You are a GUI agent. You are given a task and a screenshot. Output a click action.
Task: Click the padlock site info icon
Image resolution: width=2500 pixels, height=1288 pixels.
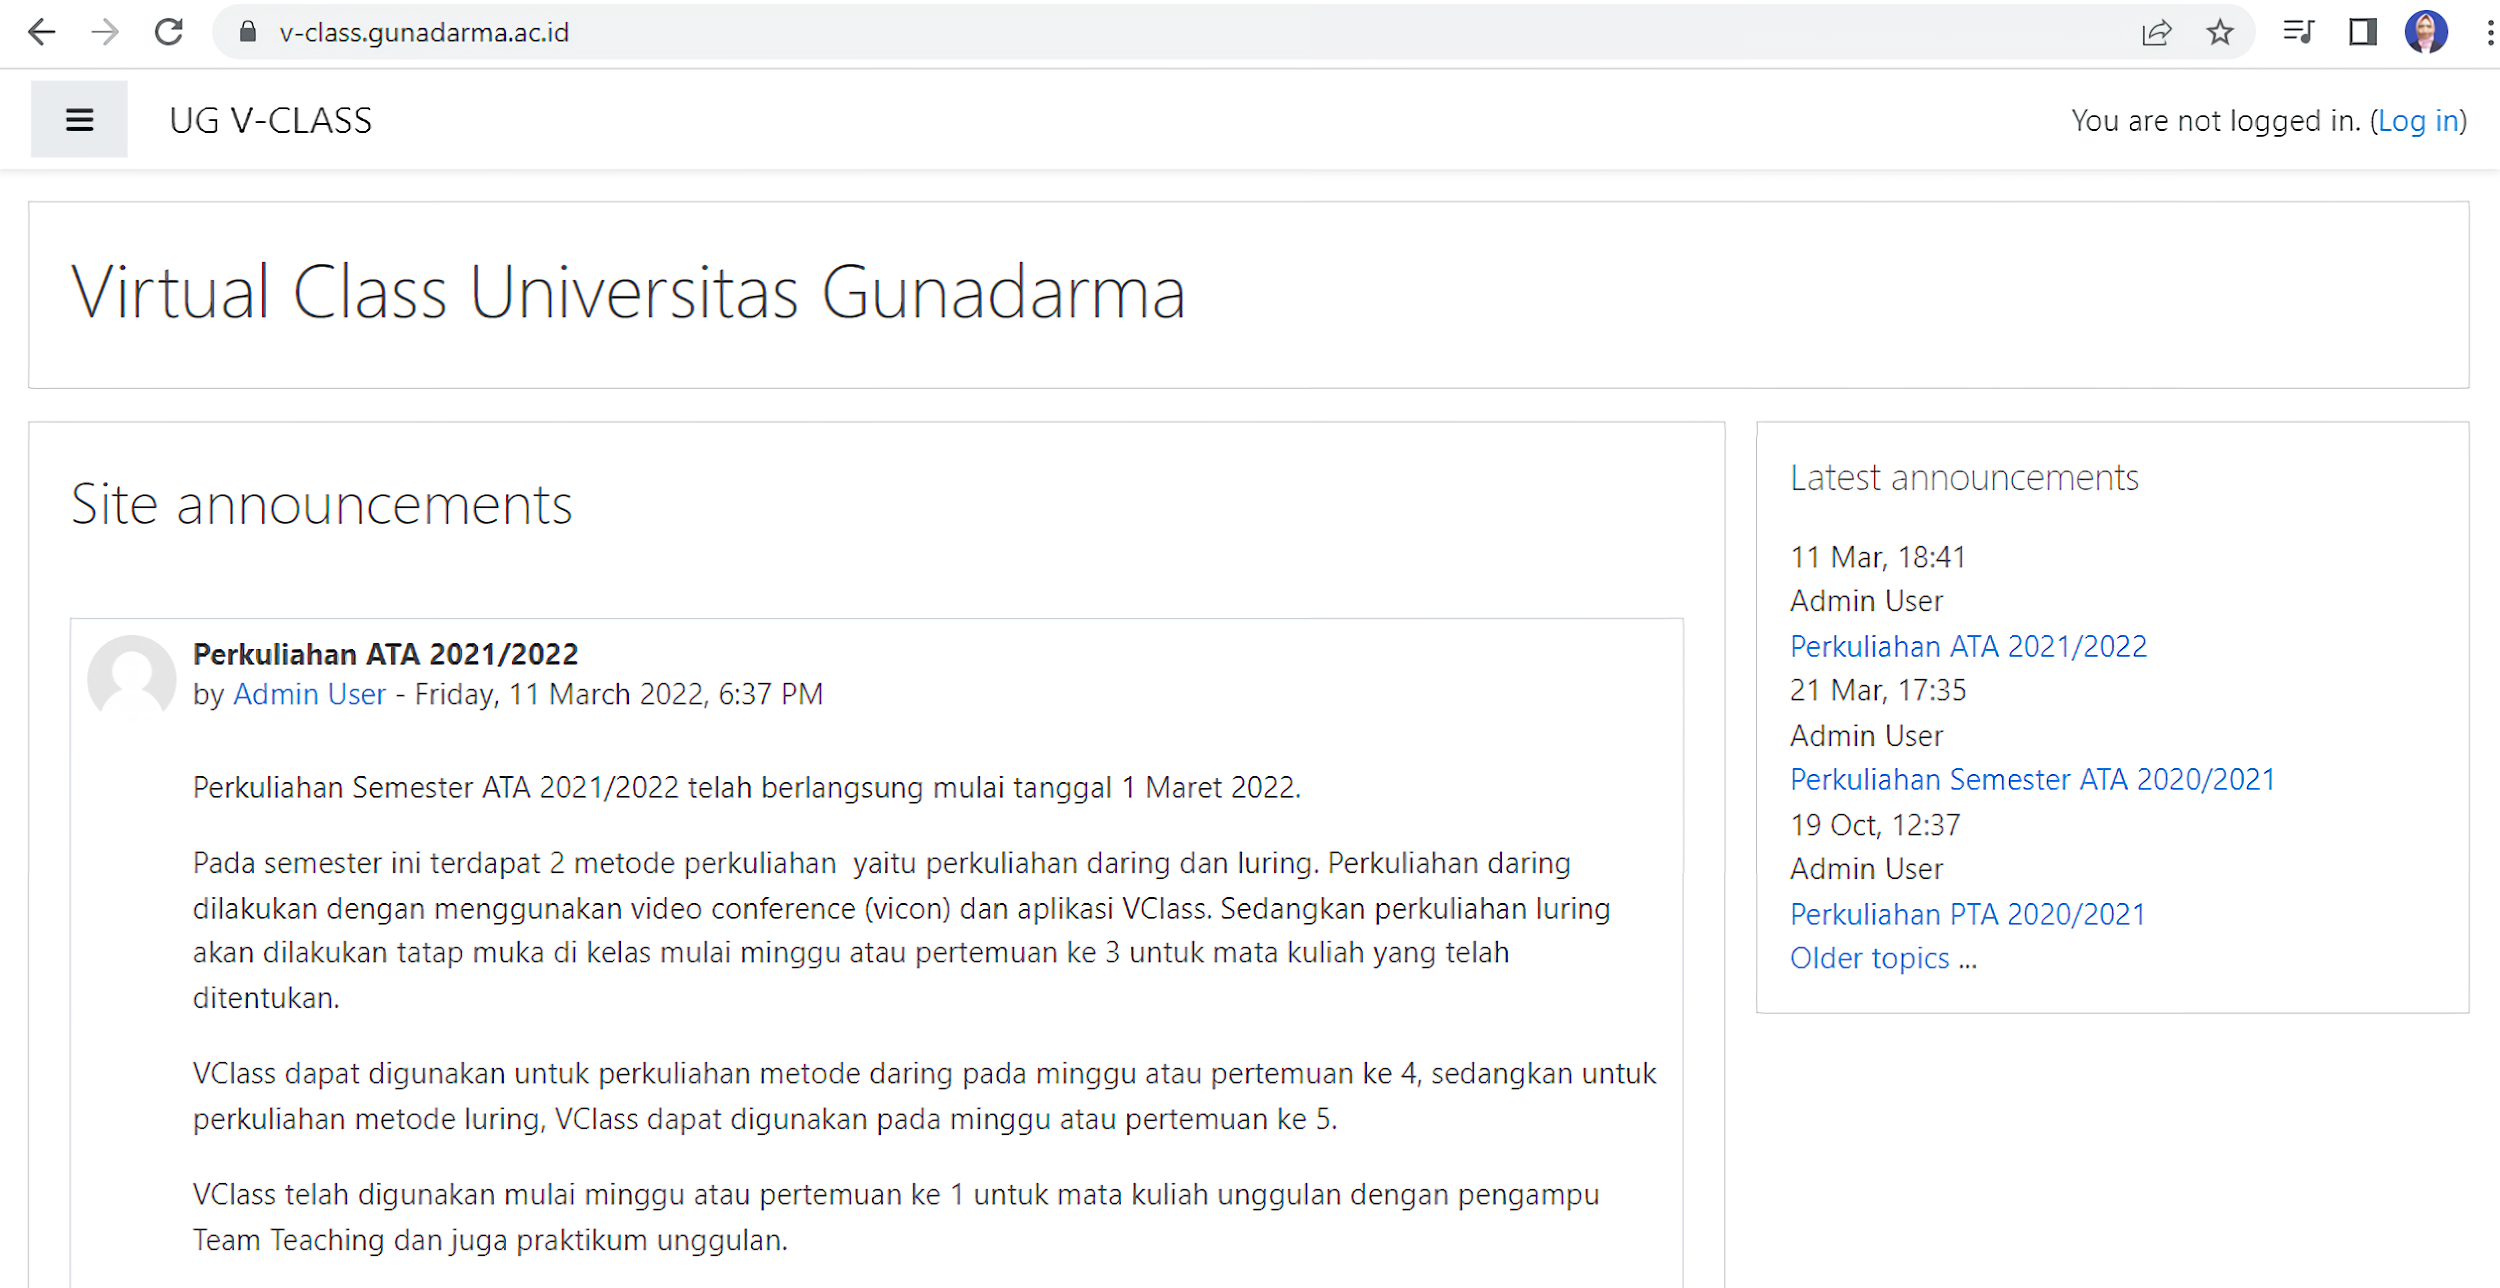[x=248, y=32]
